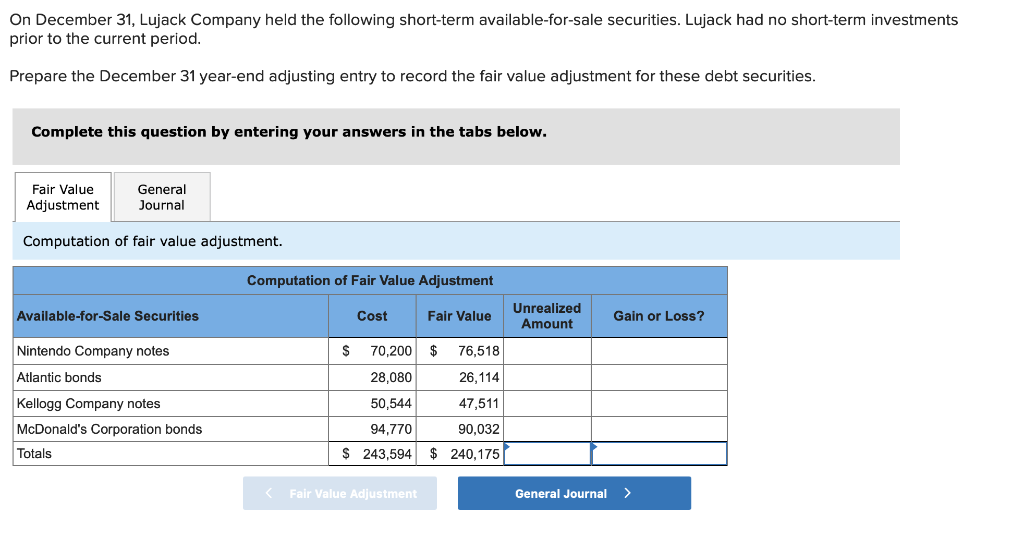
Task: Click the blue General Journal next button
Action: click(574, 493)
